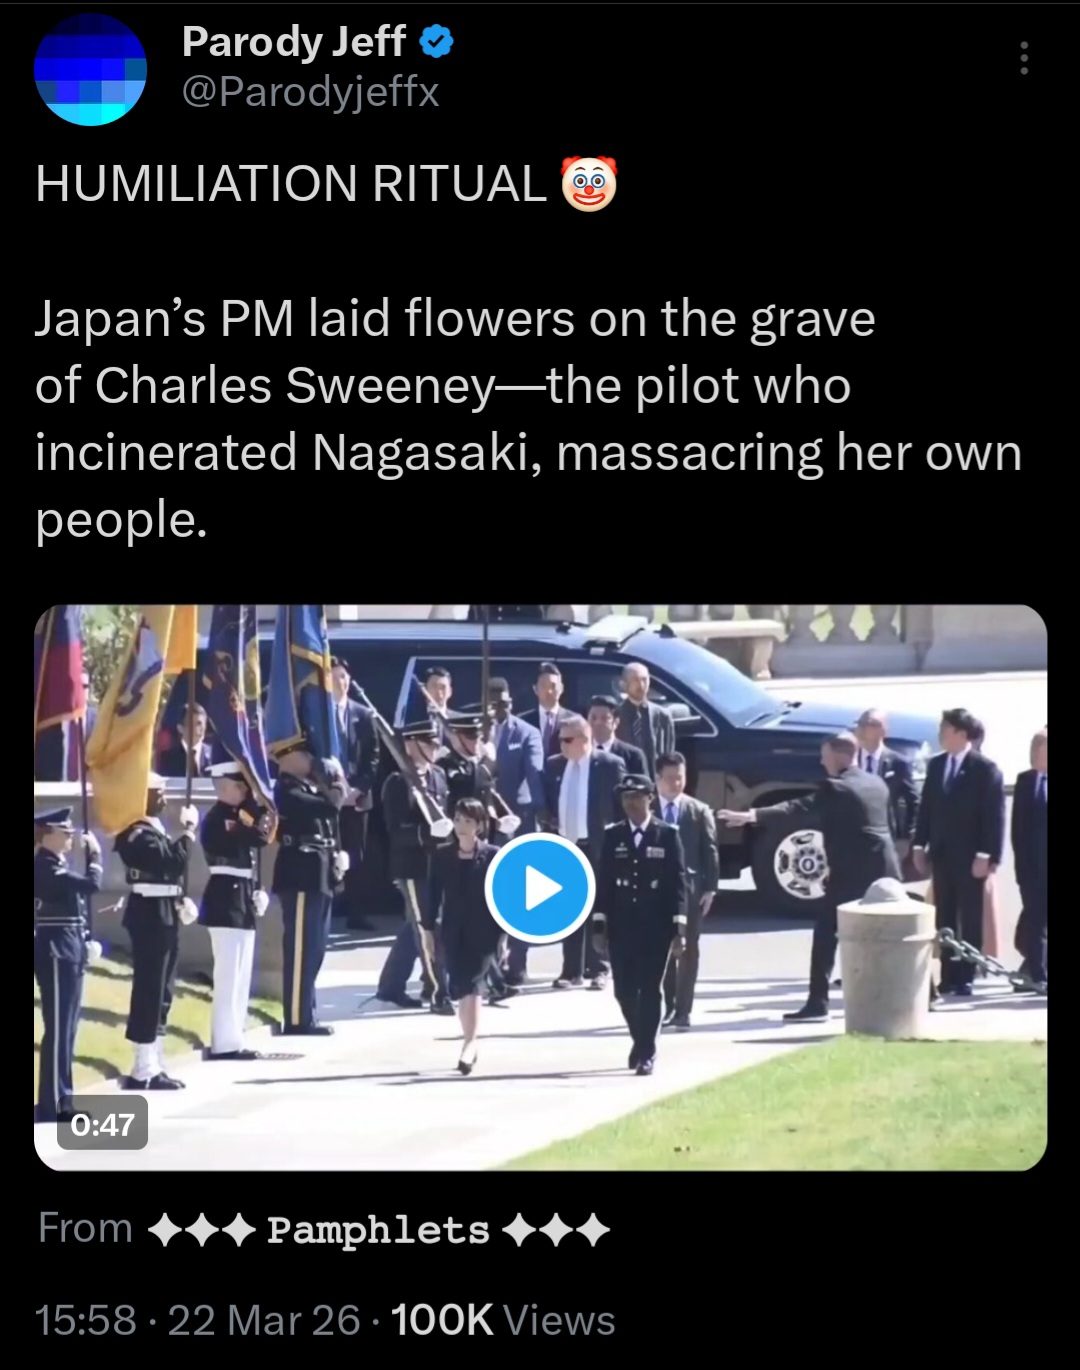Viewport: 1080px width, 1370px height.
Task: Click the clown face emoji
Action: (590, 184)
